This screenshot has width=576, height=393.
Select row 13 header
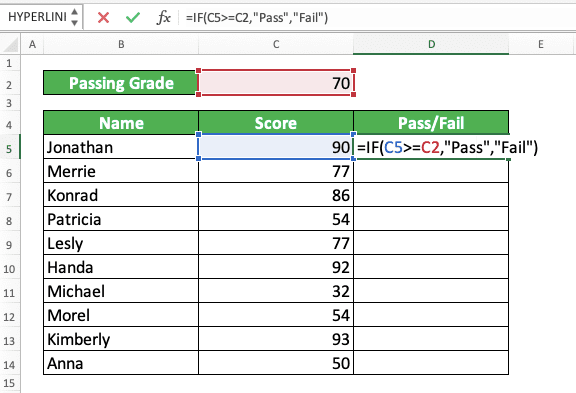[10, 340]
